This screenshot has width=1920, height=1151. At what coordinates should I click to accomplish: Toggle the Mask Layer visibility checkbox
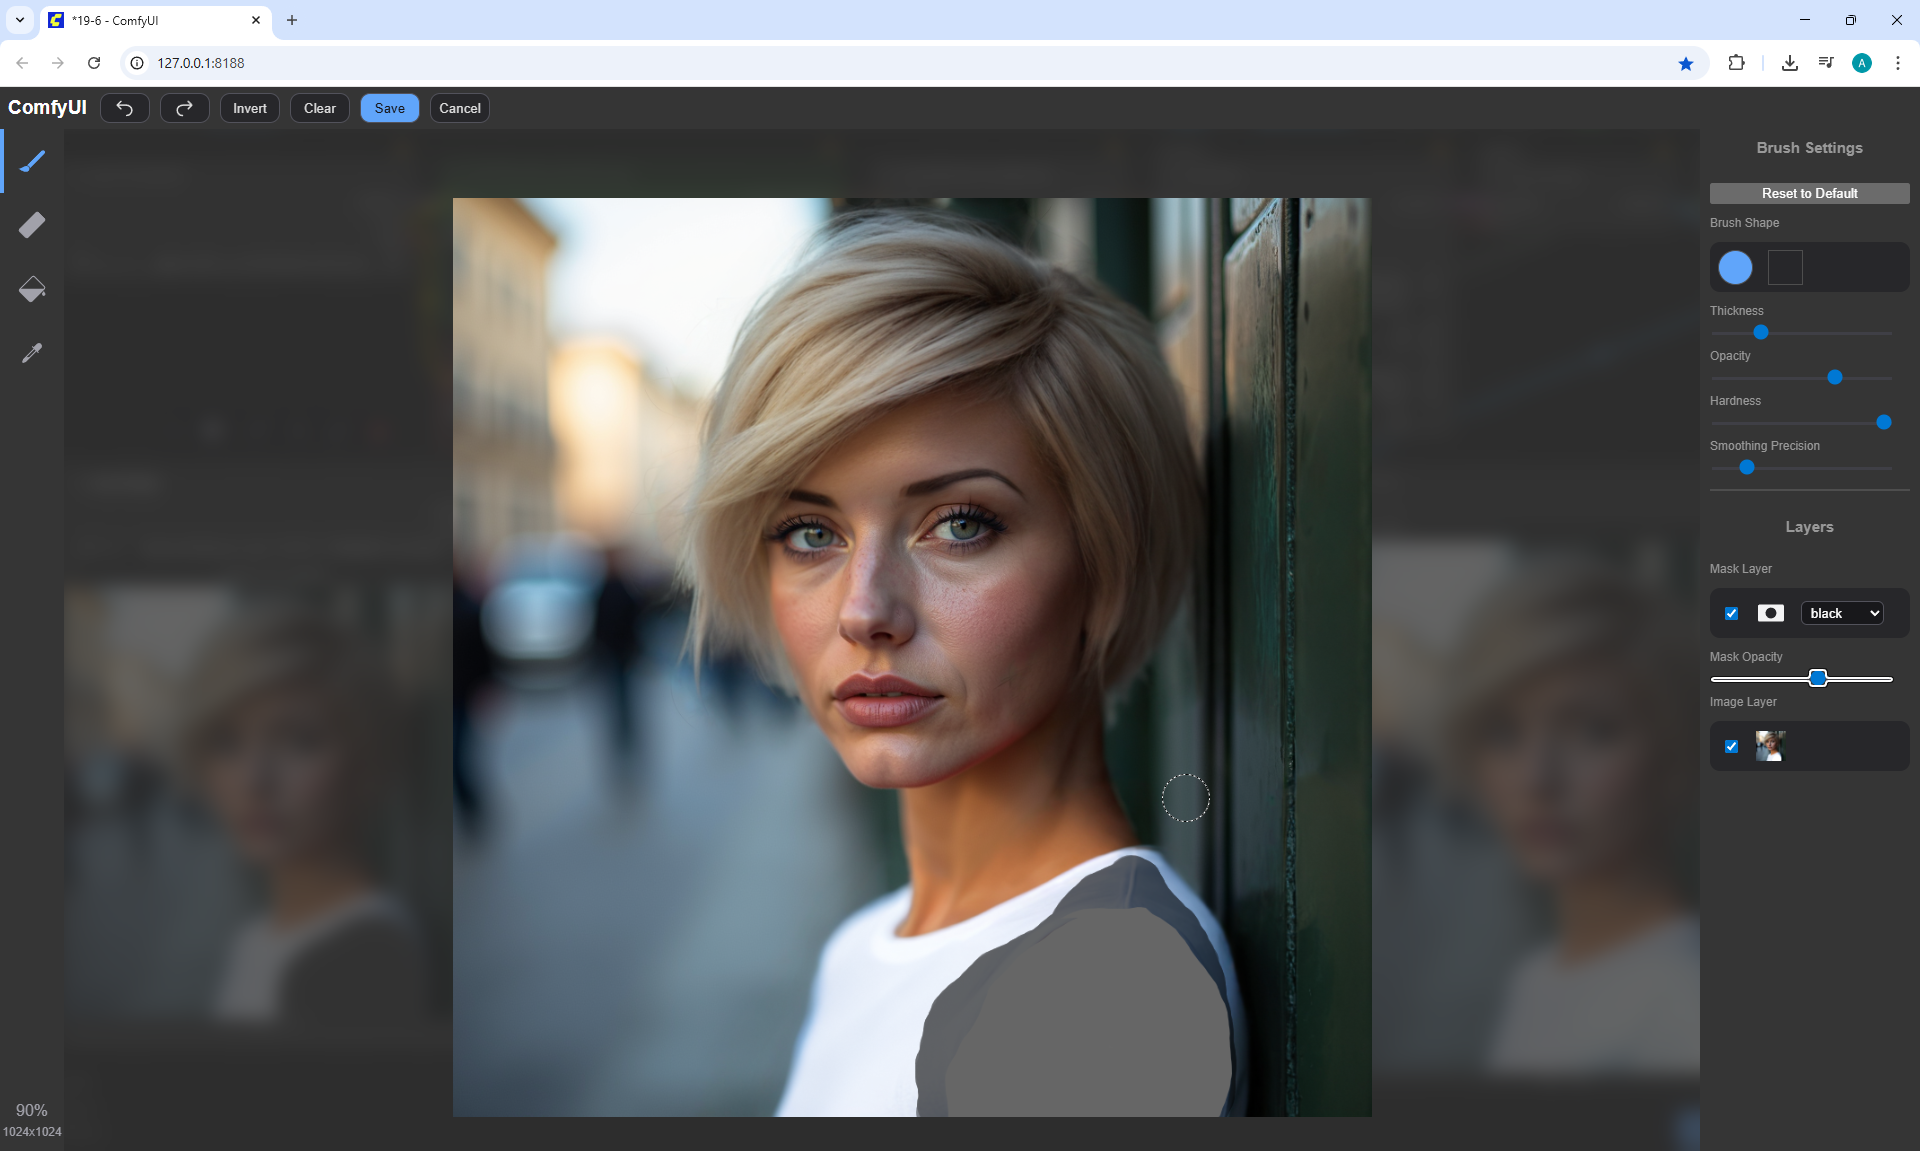1731,613
